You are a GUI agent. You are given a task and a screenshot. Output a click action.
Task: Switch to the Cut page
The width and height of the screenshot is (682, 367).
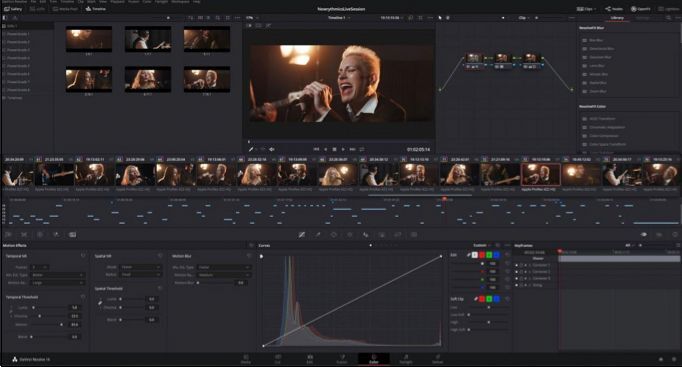pyautogui.click(x=277, y=359)
